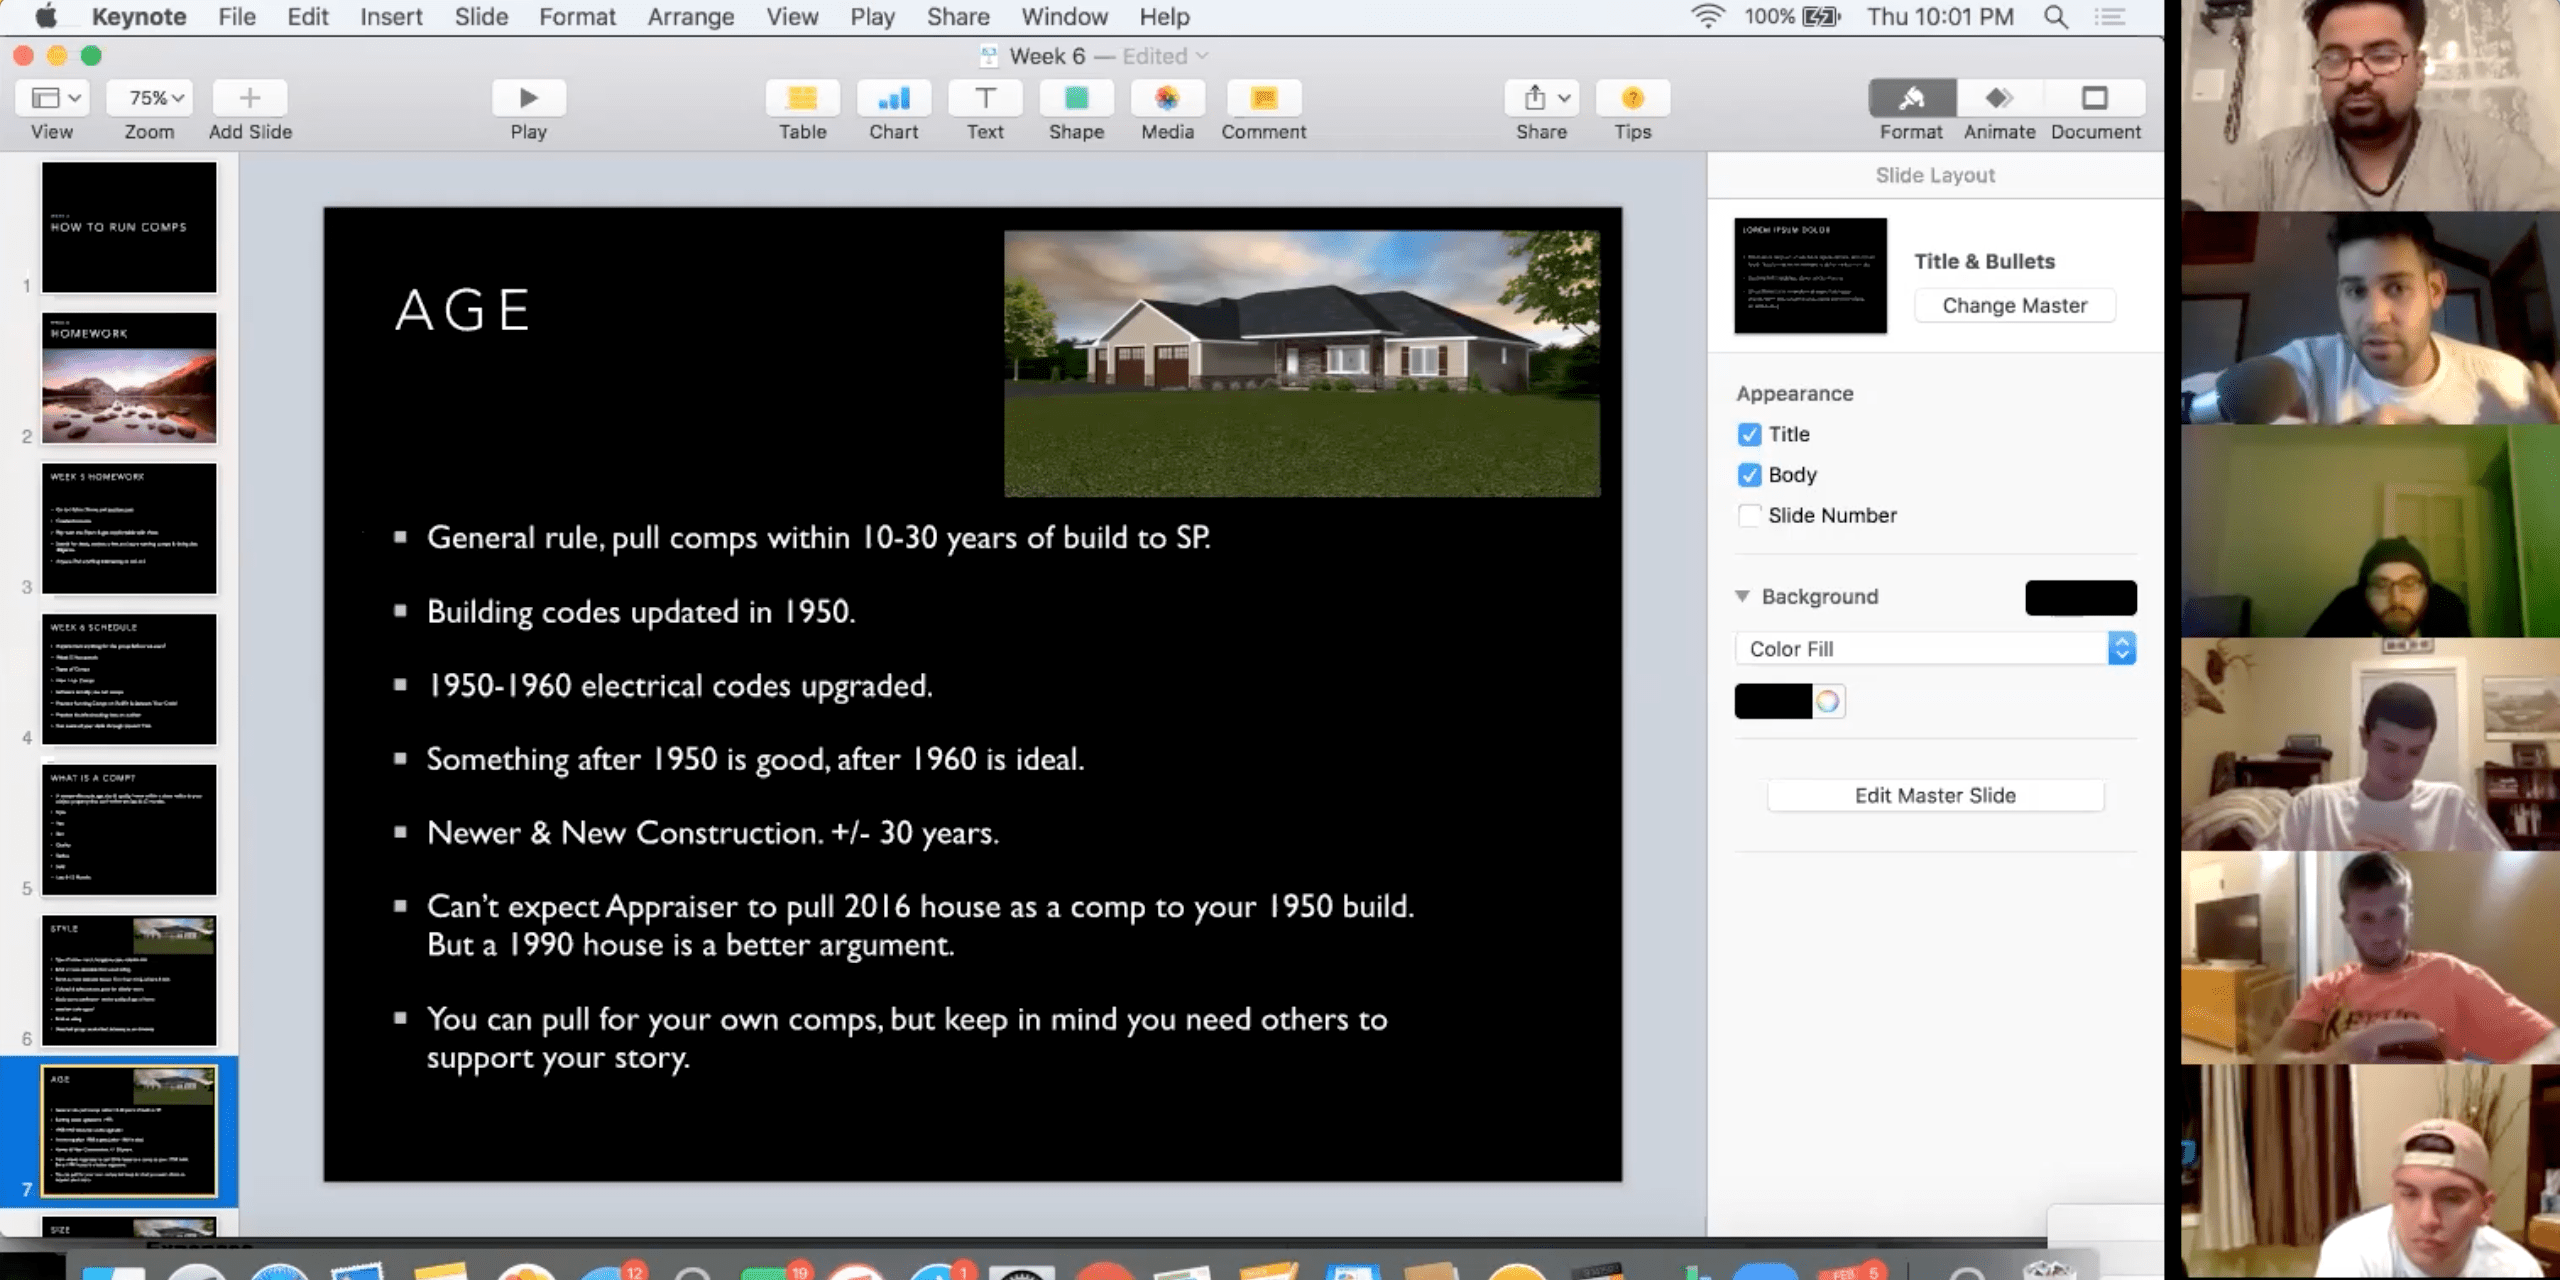
Task: Select slide 2 Homework thumbnail
Action: pos(129,378)
